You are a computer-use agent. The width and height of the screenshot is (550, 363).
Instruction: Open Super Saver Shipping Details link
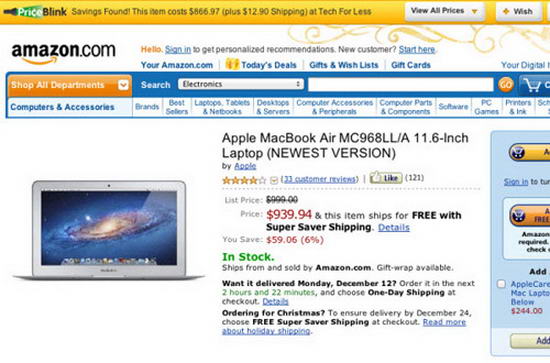click(x=394, y=228)
